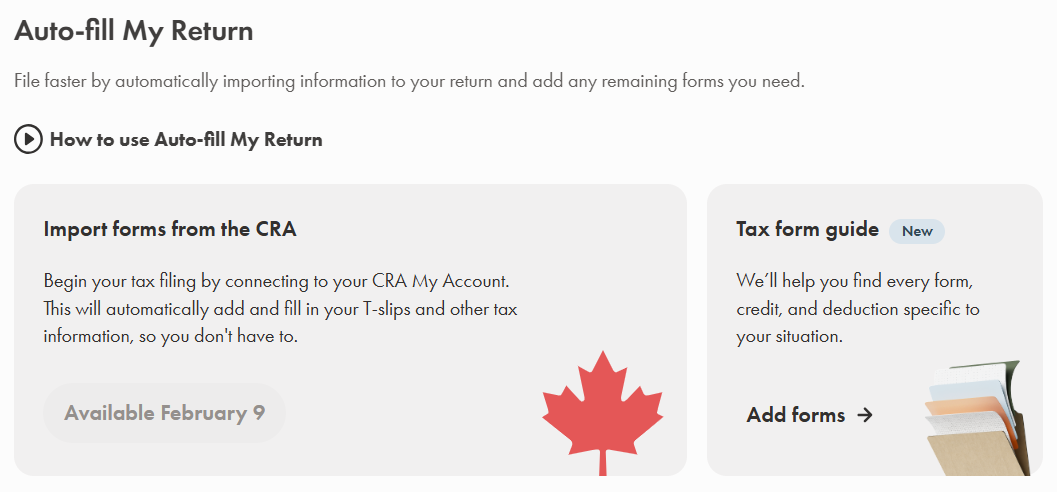Image resolution: width=1057 pixels, height=492 pixels.
Task: Click the "information, so you don't have to." line
Action: pyautogui.click(x=170, y=337)
